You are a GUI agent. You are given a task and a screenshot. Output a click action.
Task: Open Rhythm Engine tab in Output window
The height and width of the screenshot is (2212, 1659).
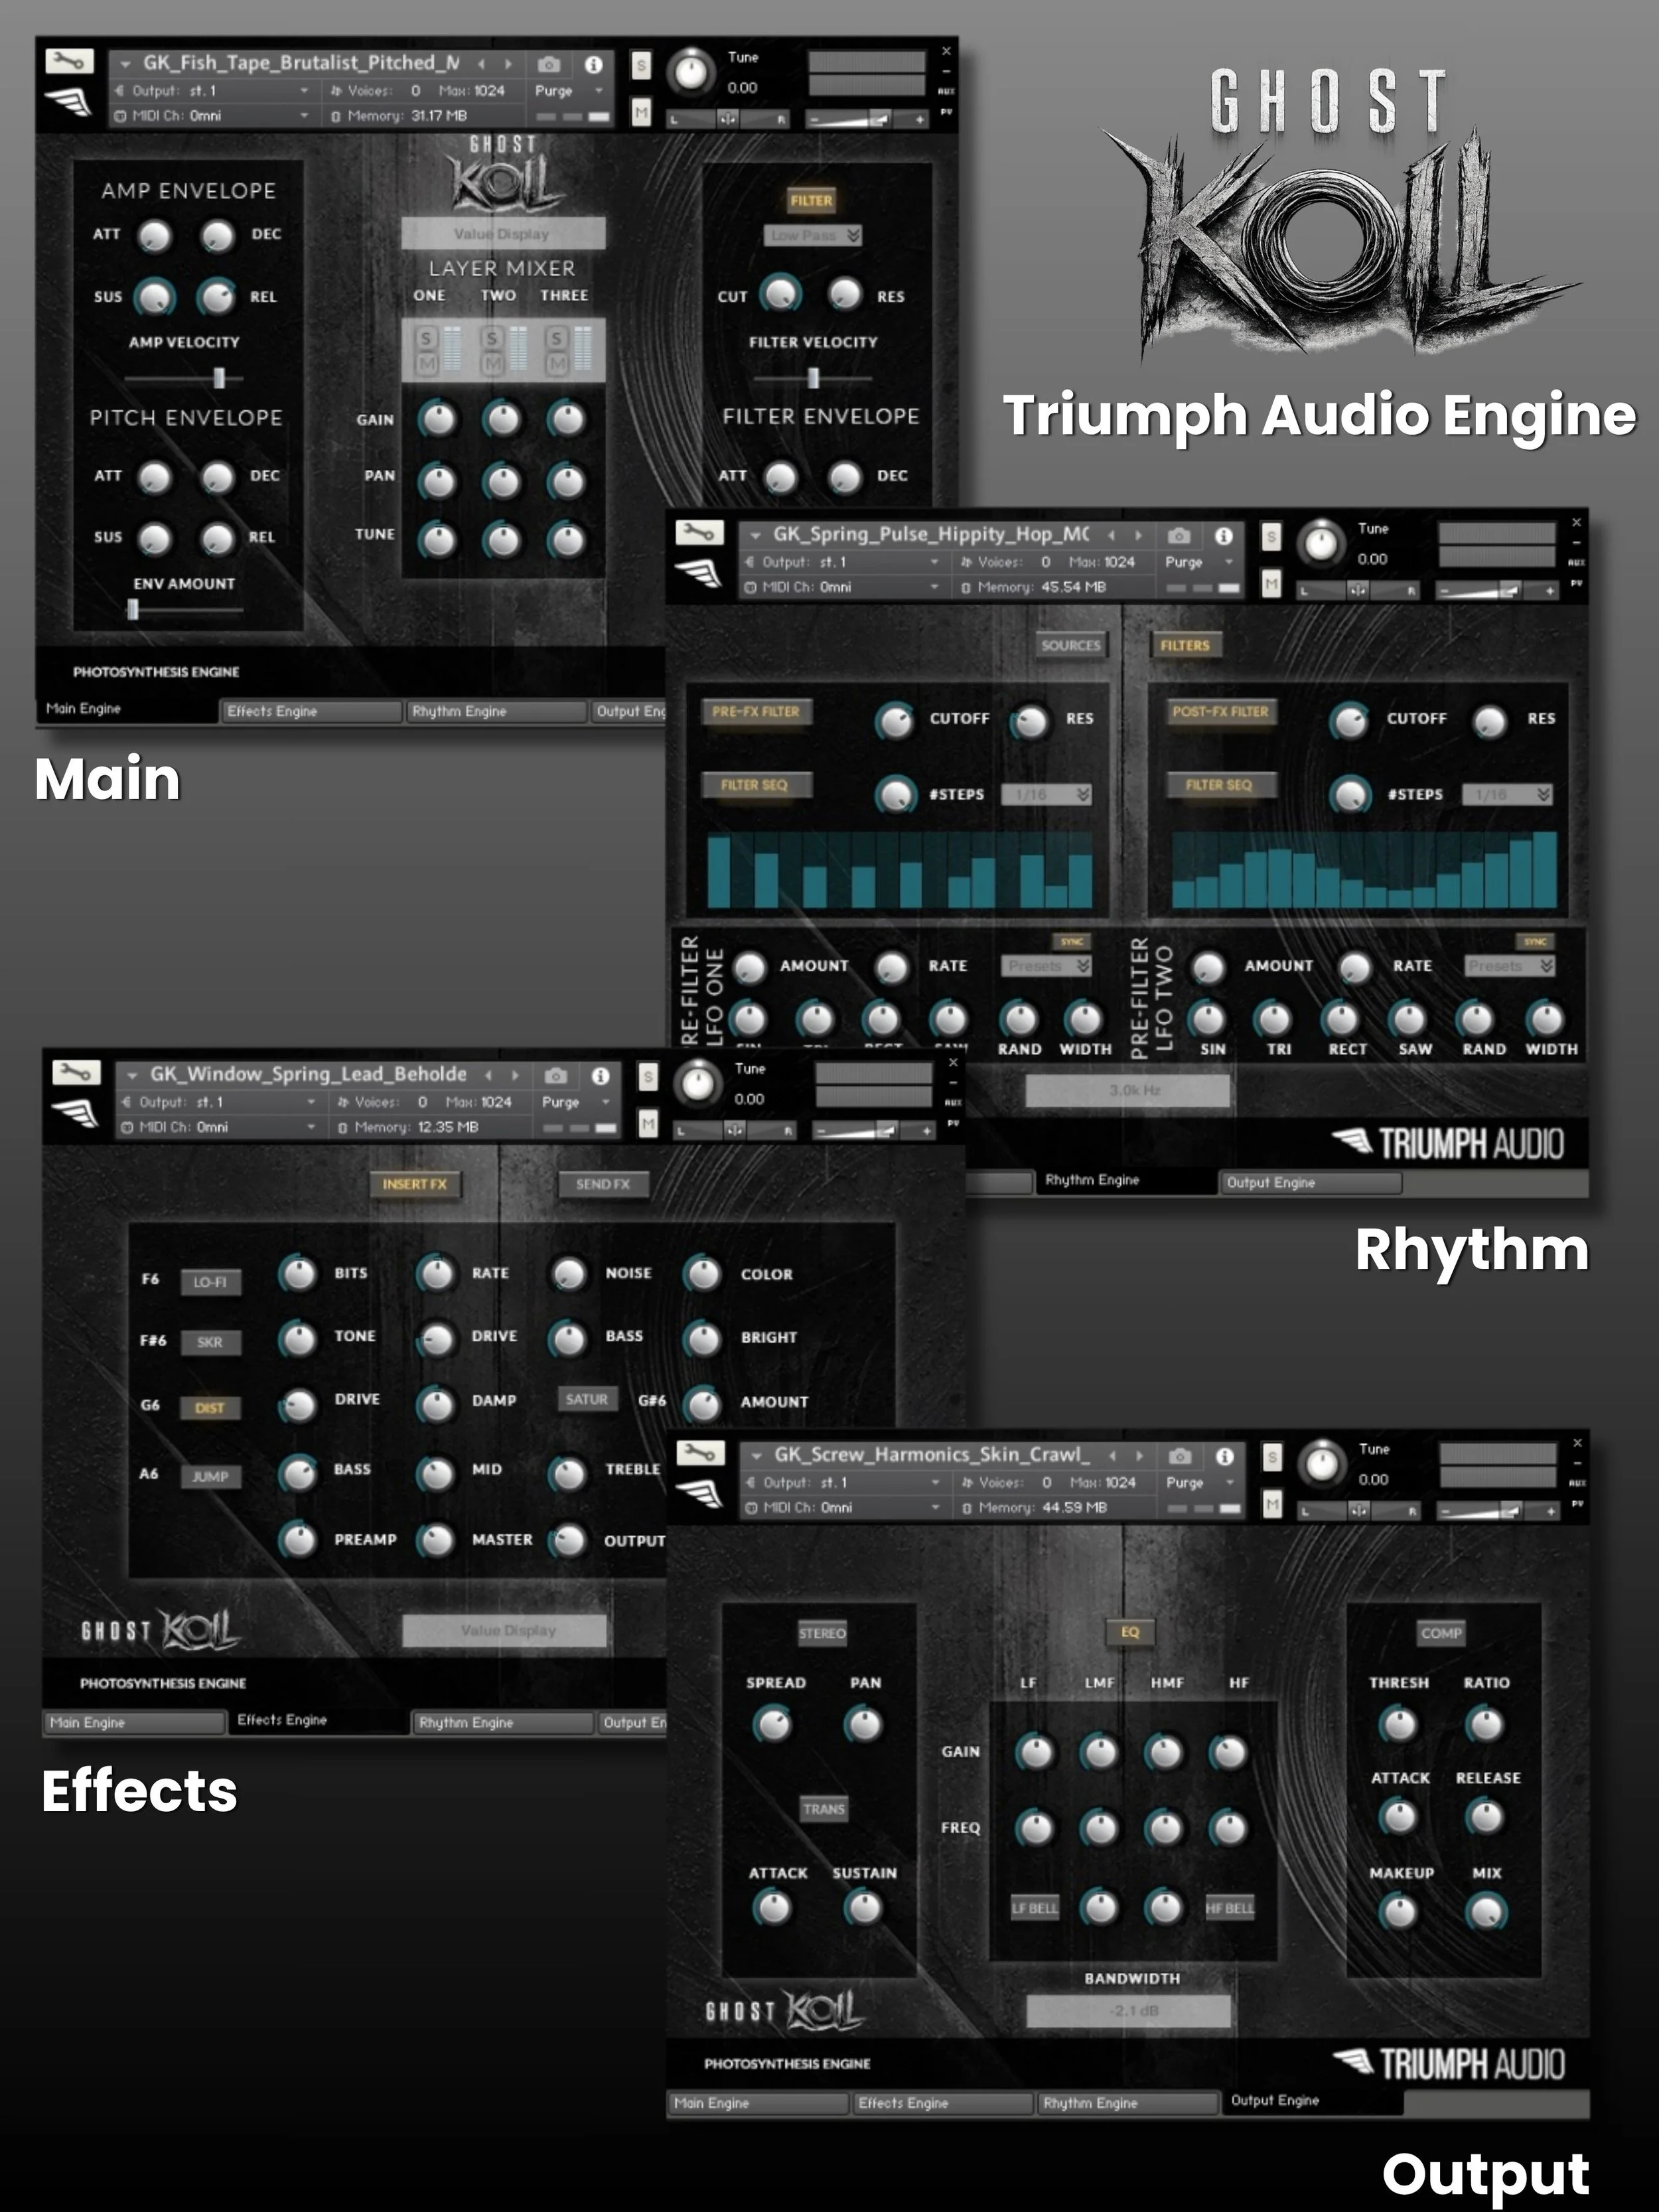1128,2103
